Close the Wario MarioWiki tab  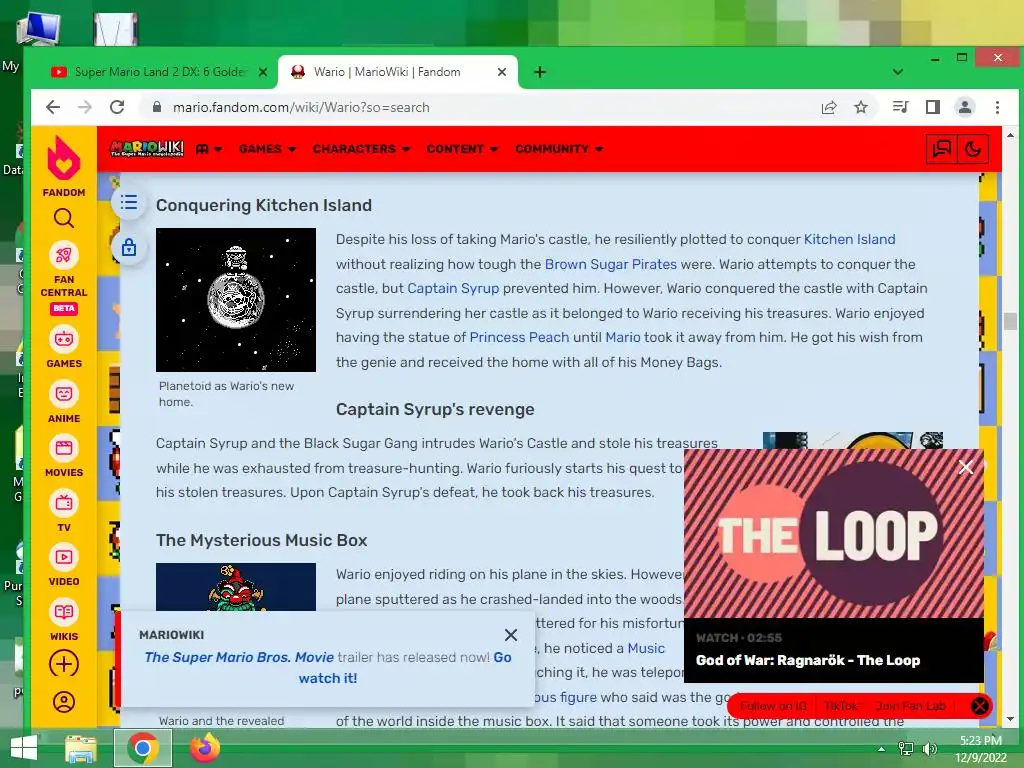pyautogui.click(x=502, y=72)
